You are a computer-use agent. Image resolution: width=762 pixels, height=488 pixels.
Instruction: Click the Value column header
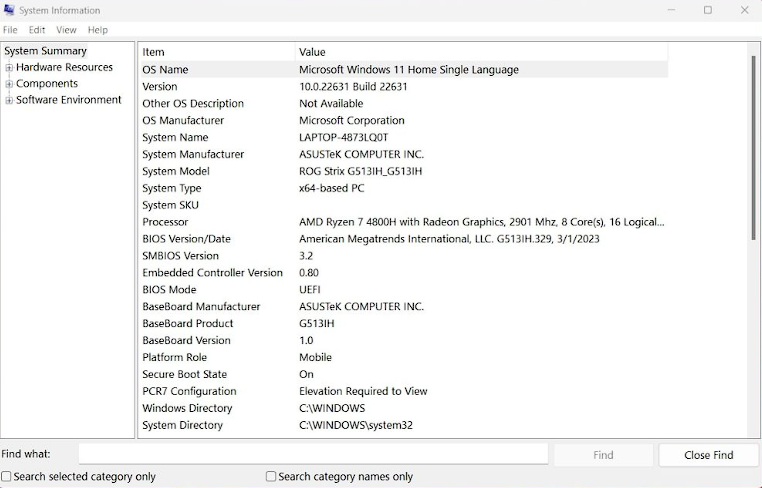481,52
